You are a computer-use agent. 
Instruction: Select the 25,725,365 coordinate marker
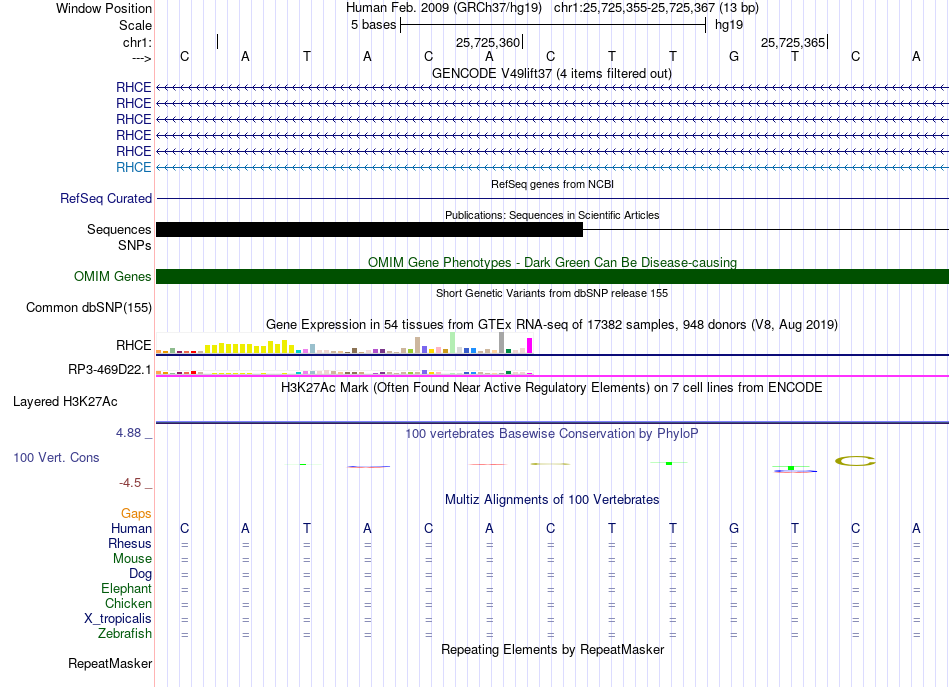pyautogui.click(x=793, y=42)
